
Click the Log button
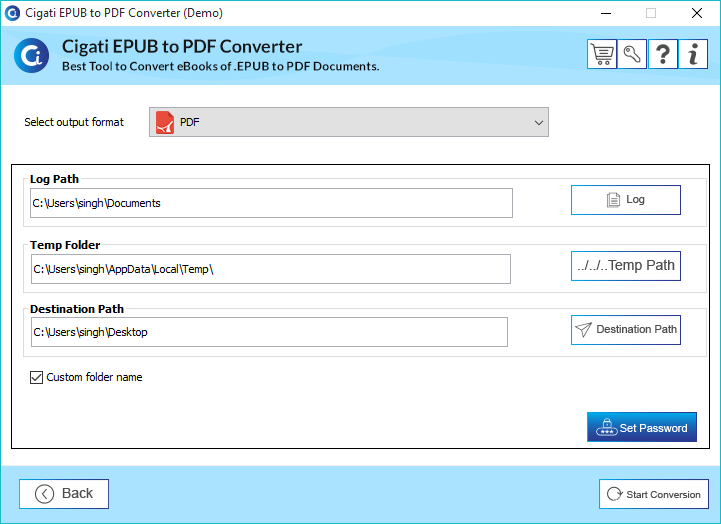626,200
